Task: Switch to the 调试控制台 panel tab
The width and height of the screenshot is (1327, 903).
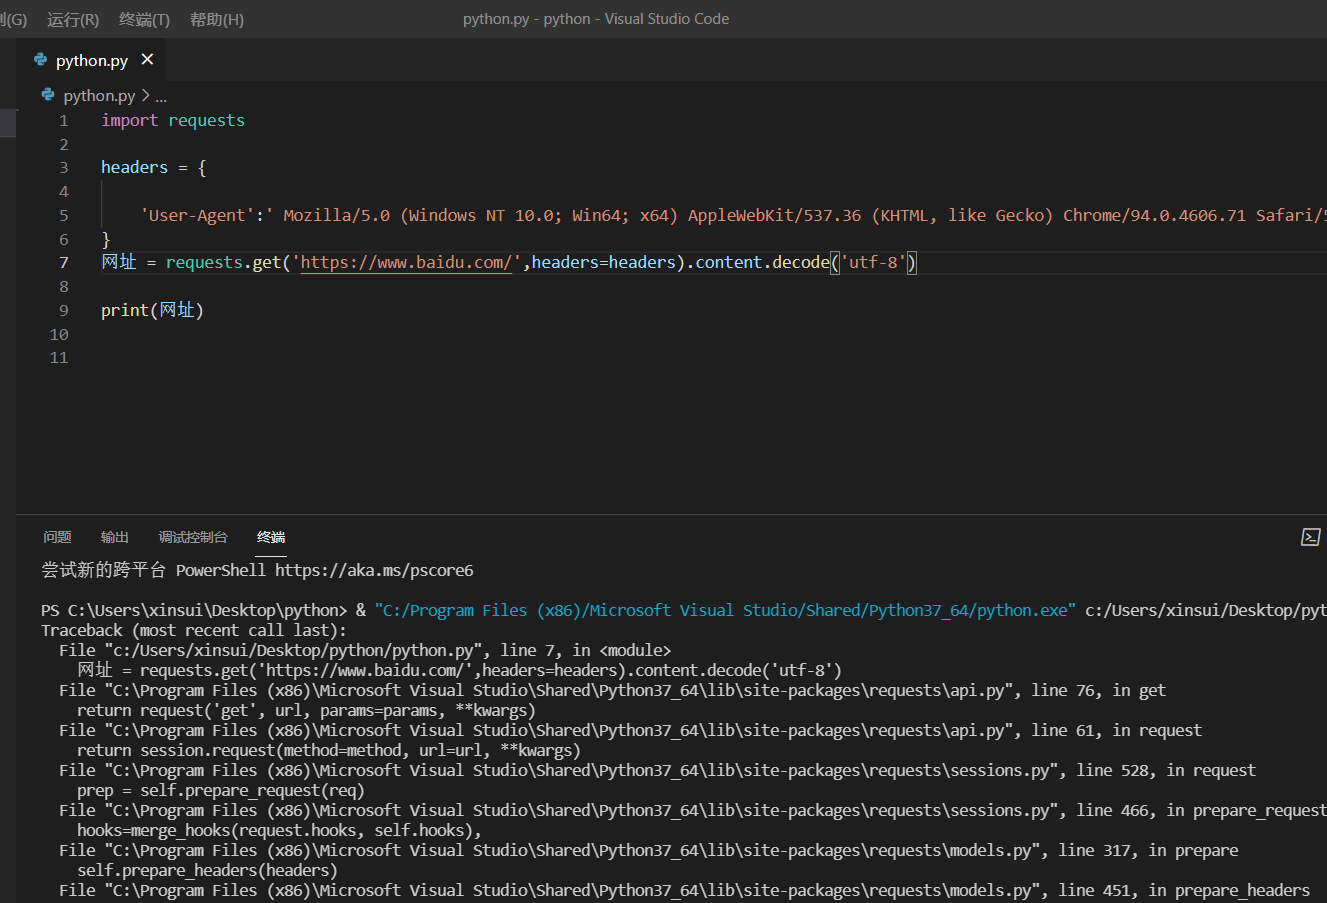Action: click(x=193, y=537)
